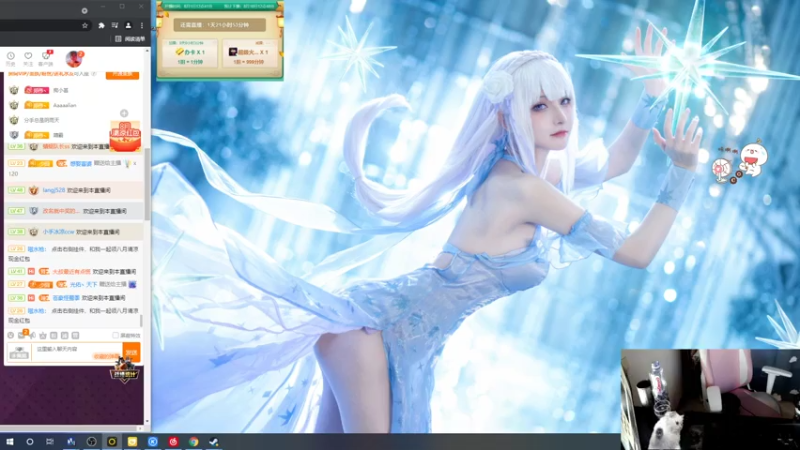800x450 pixels.
Task: Open the fan badge selector left of chat input
Action: pos(19,352)
